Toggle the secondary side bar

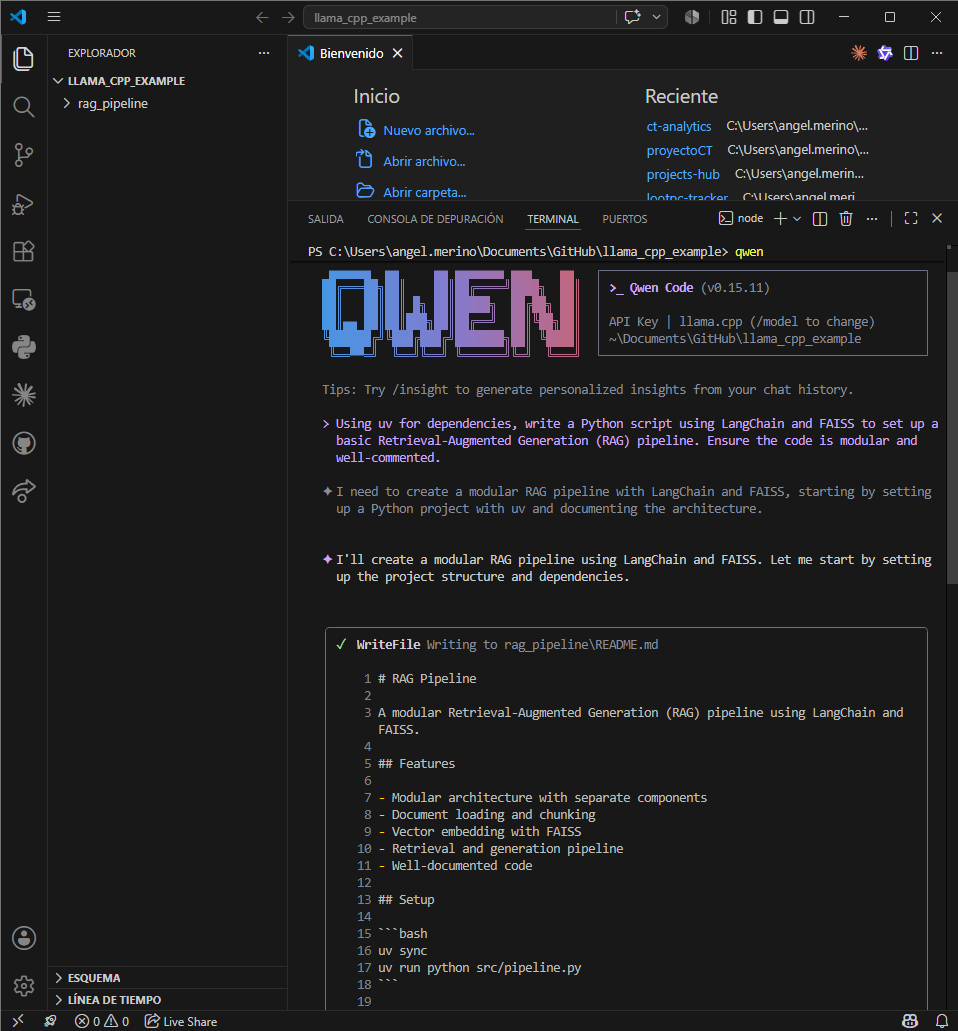807,17
